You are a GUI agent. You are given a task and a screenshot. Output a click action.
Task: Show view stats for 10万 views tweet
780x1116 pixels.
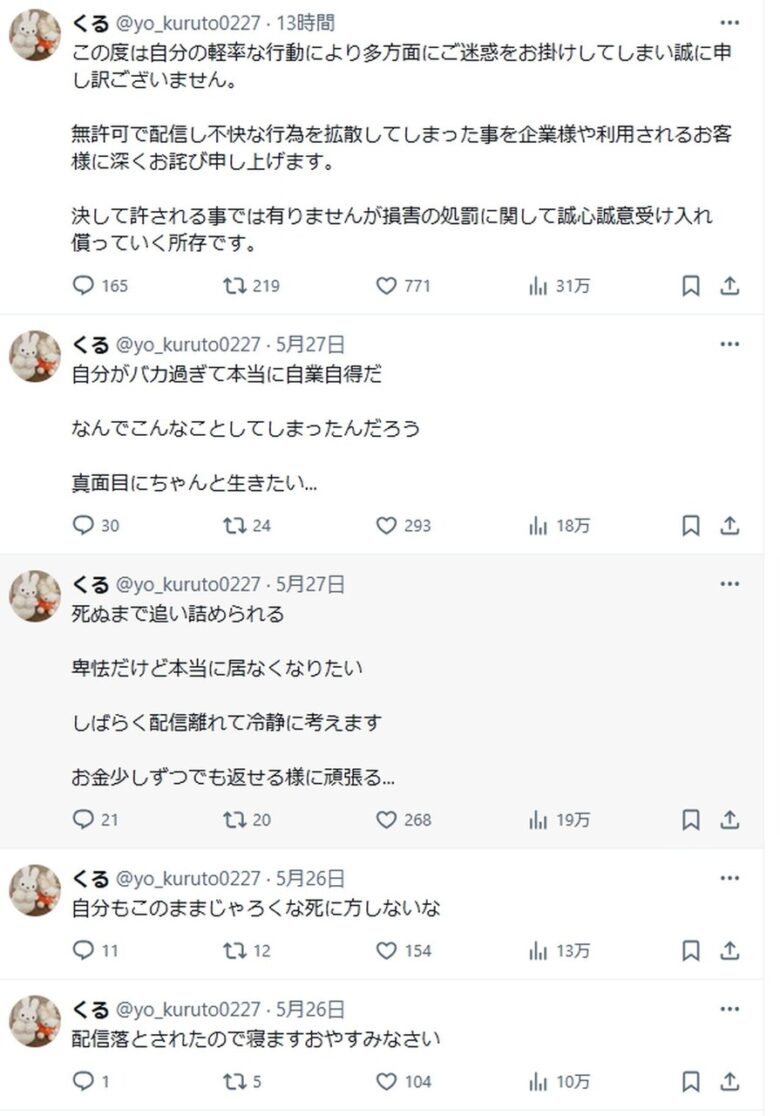coord(537,1081)
